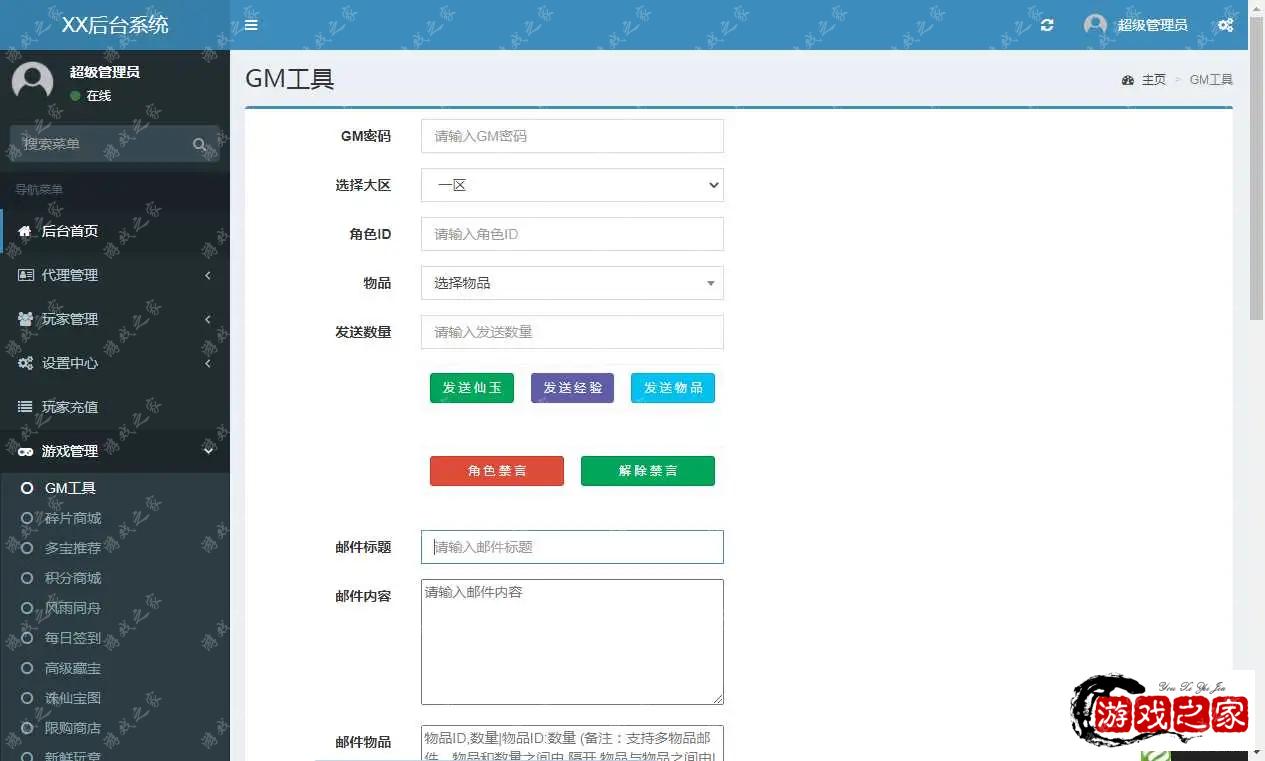The height and width of the screenshot is (761, 1265).
Task: Click the list icon beside 玩家充值
Action: click(x=26, y=407)
